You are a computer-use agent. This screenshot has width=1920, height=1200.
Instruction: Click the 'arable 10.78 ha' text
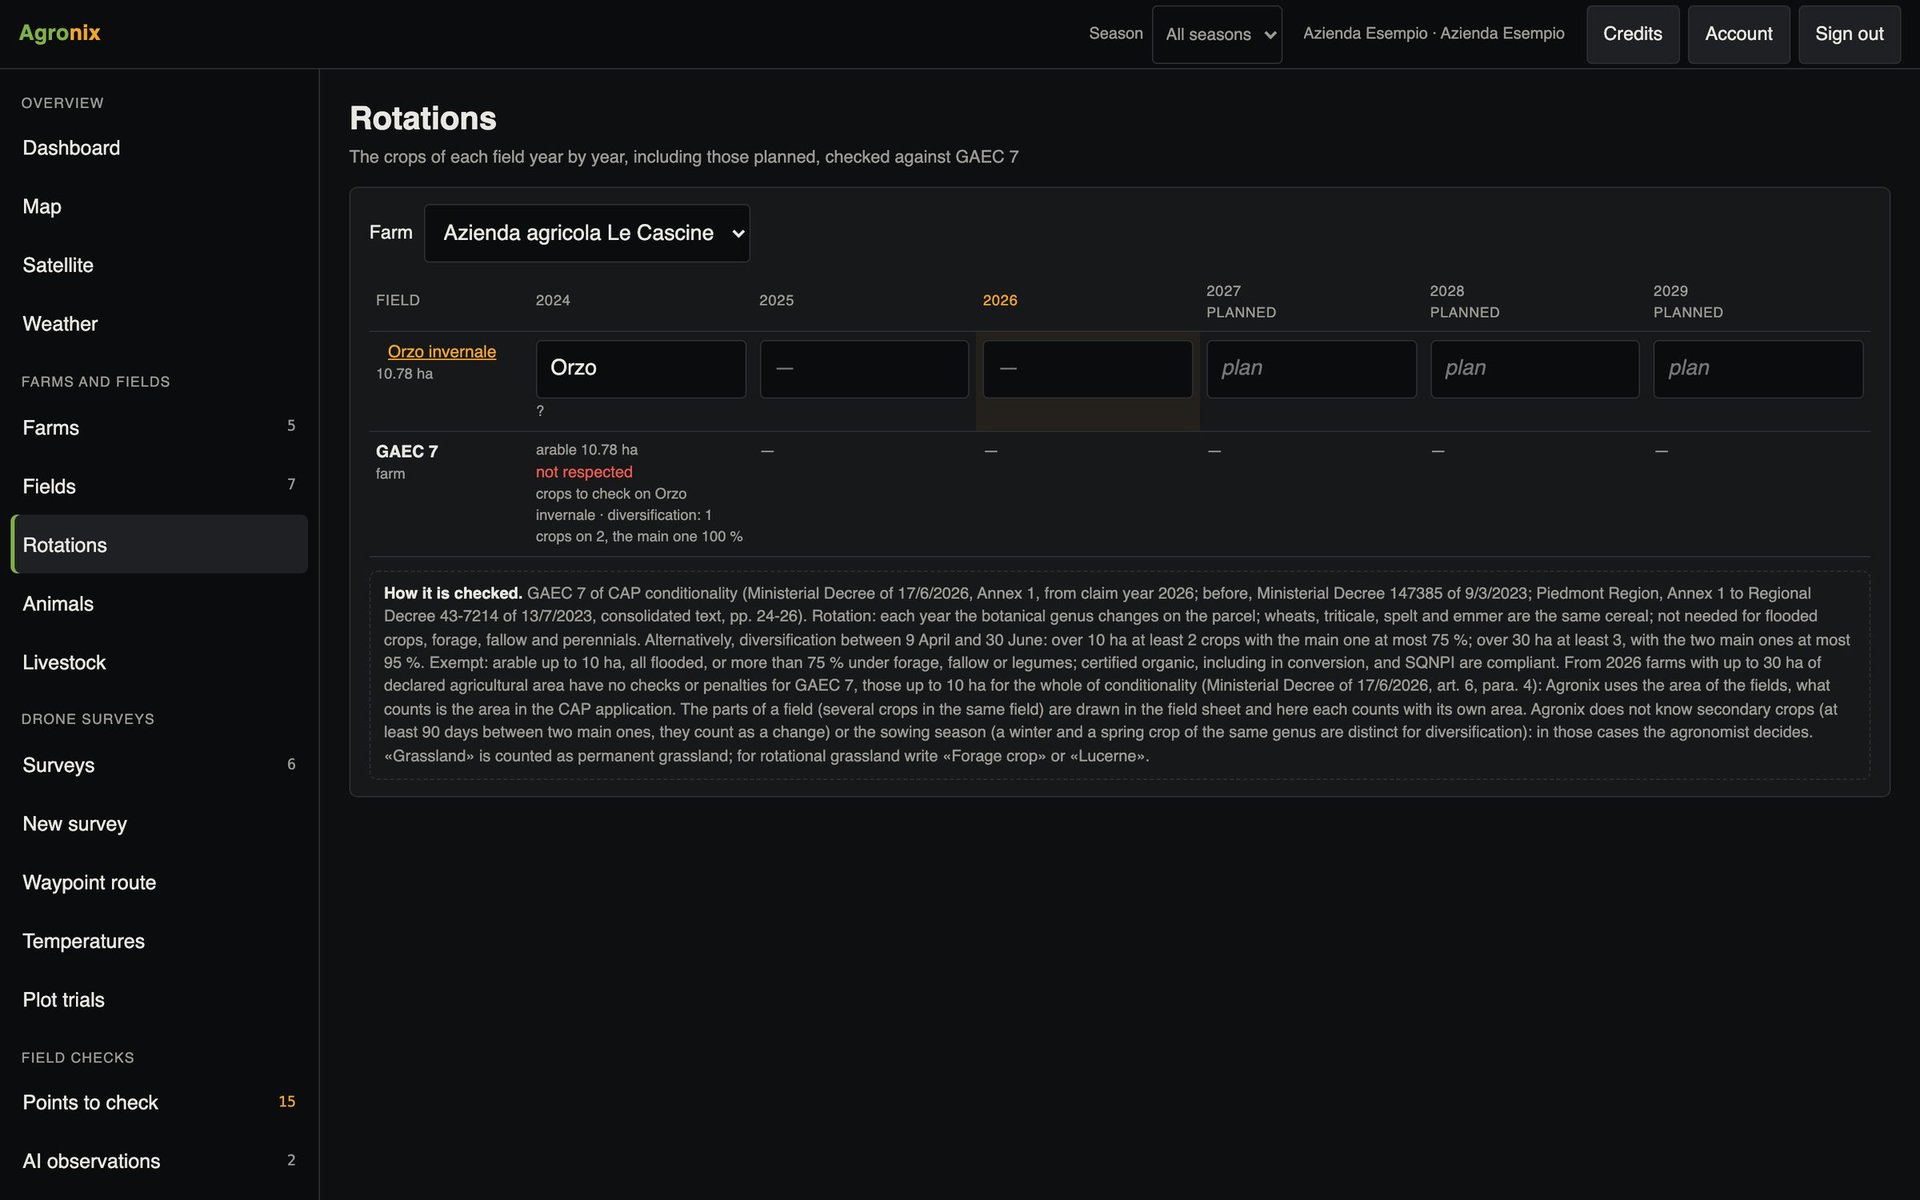(586, 450)
